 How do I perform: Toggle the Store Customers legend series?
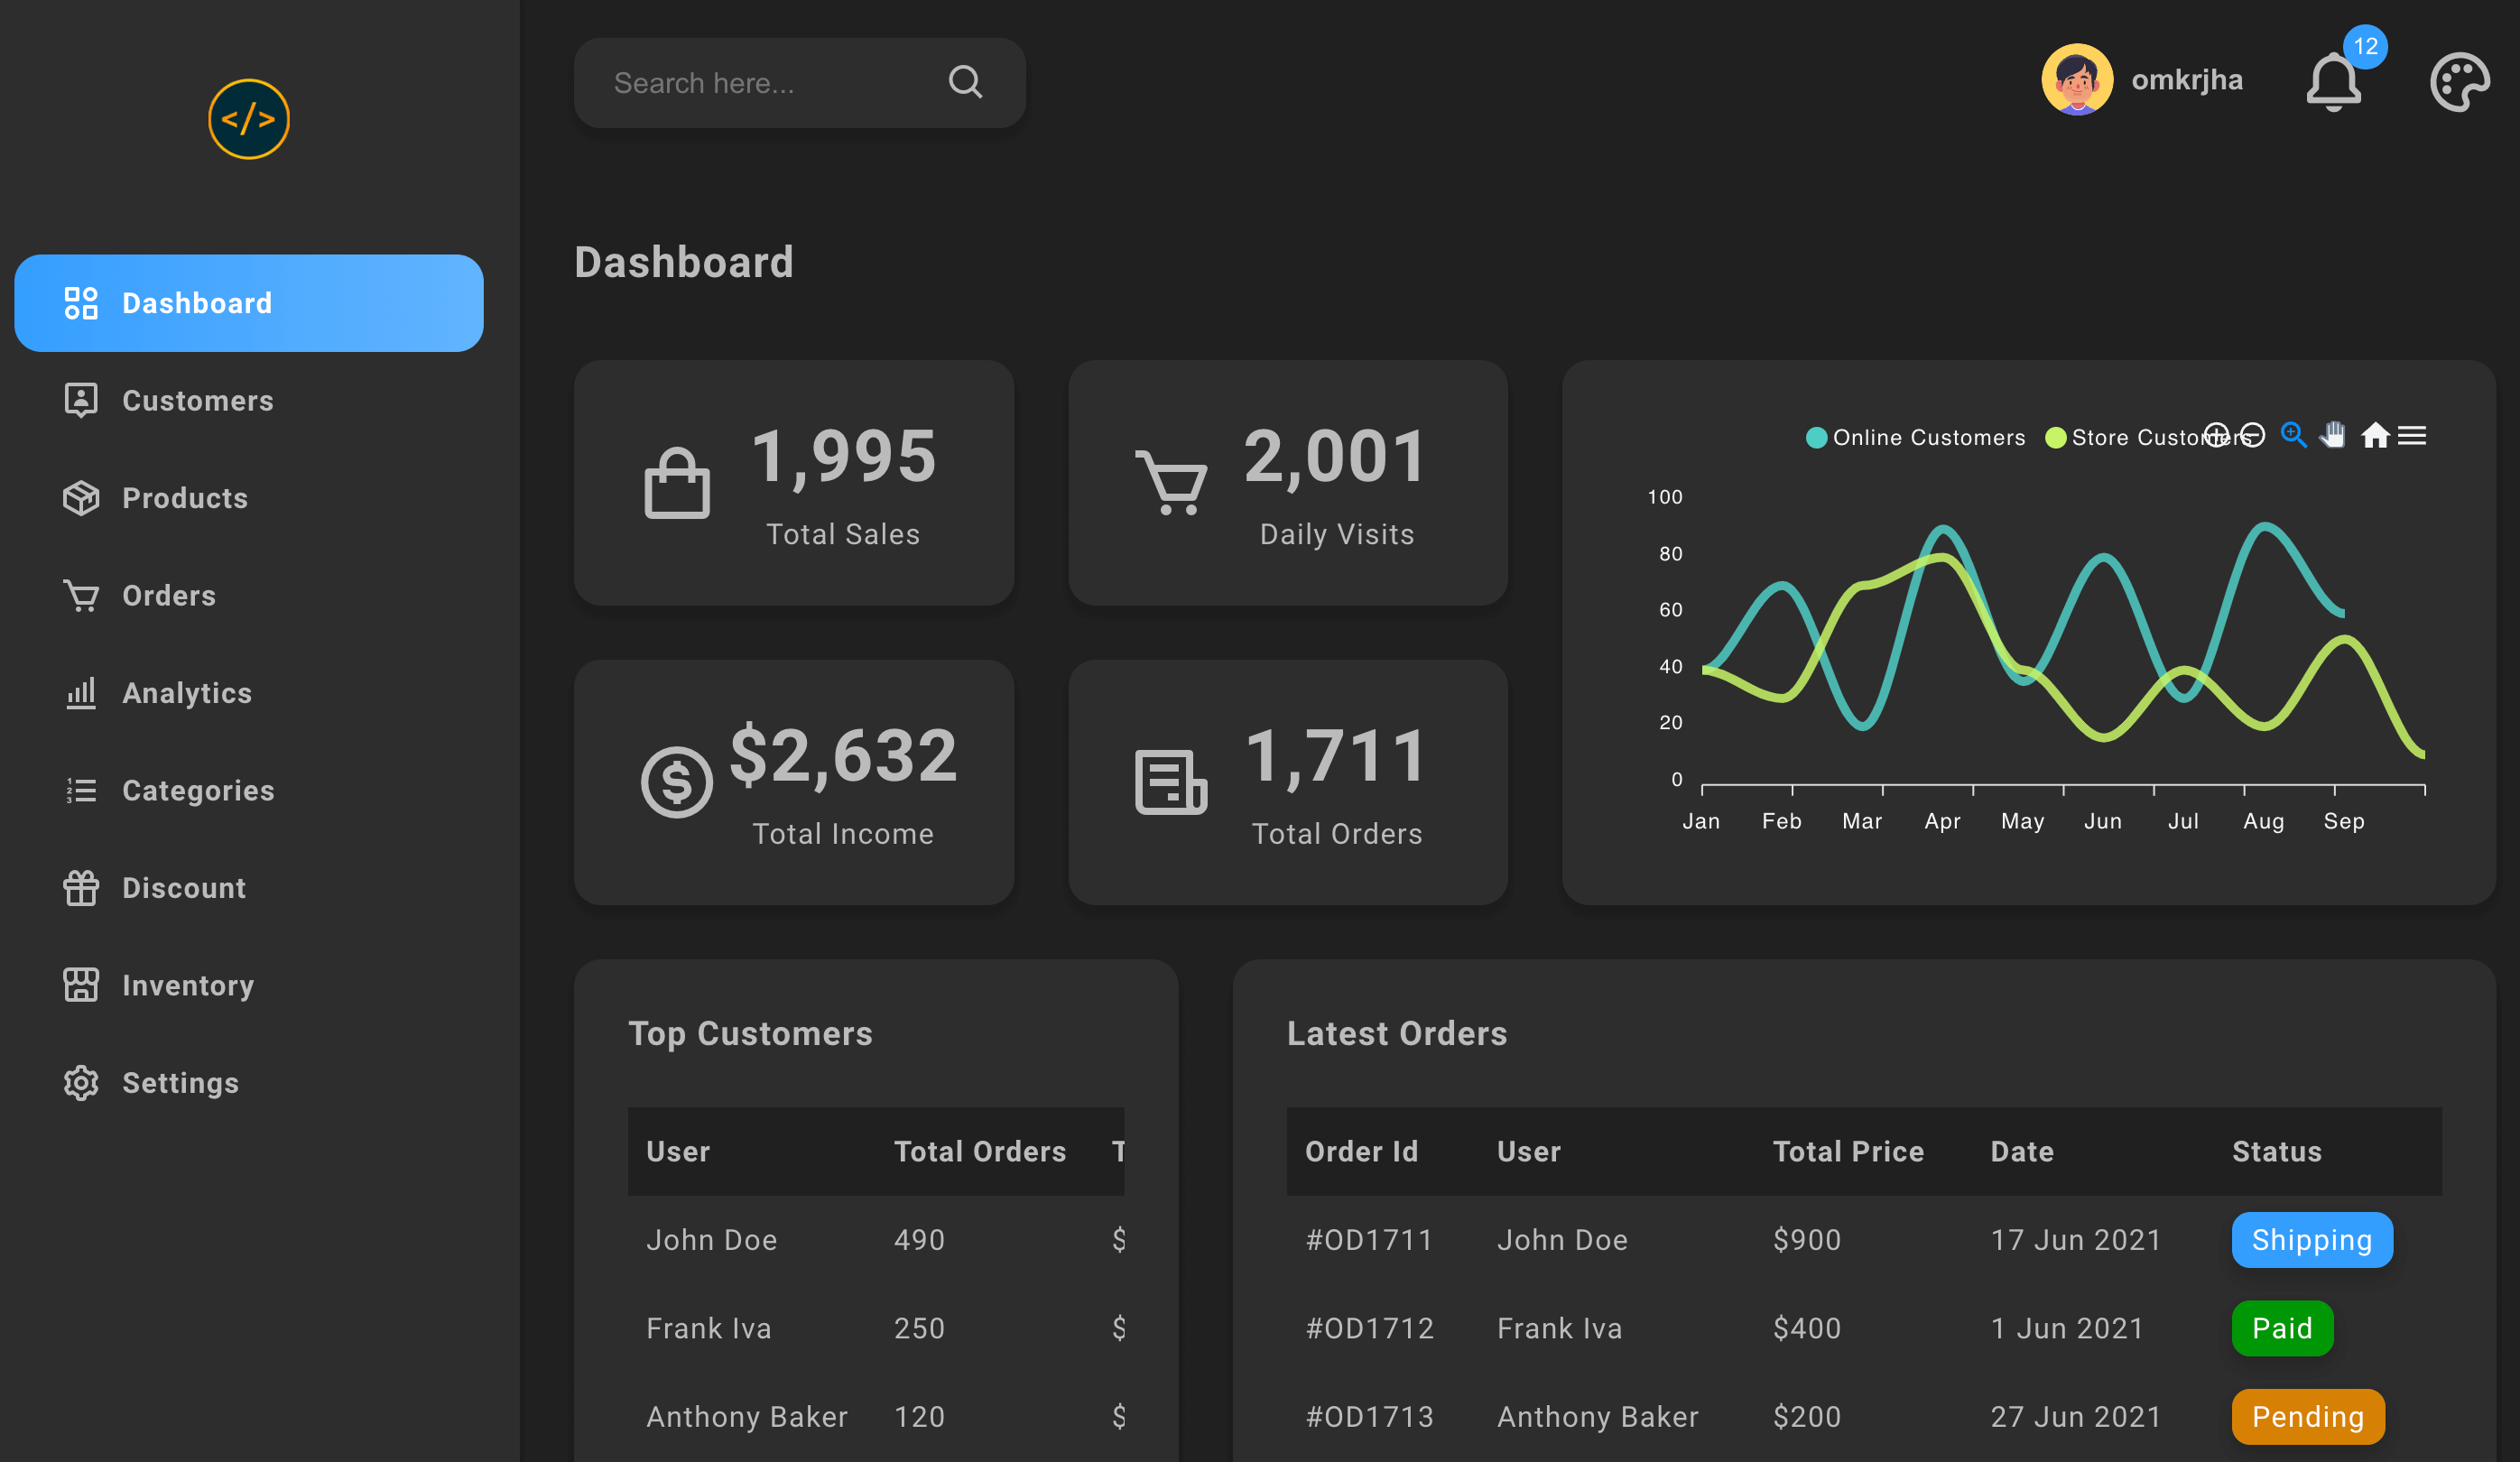(2148, 437)
